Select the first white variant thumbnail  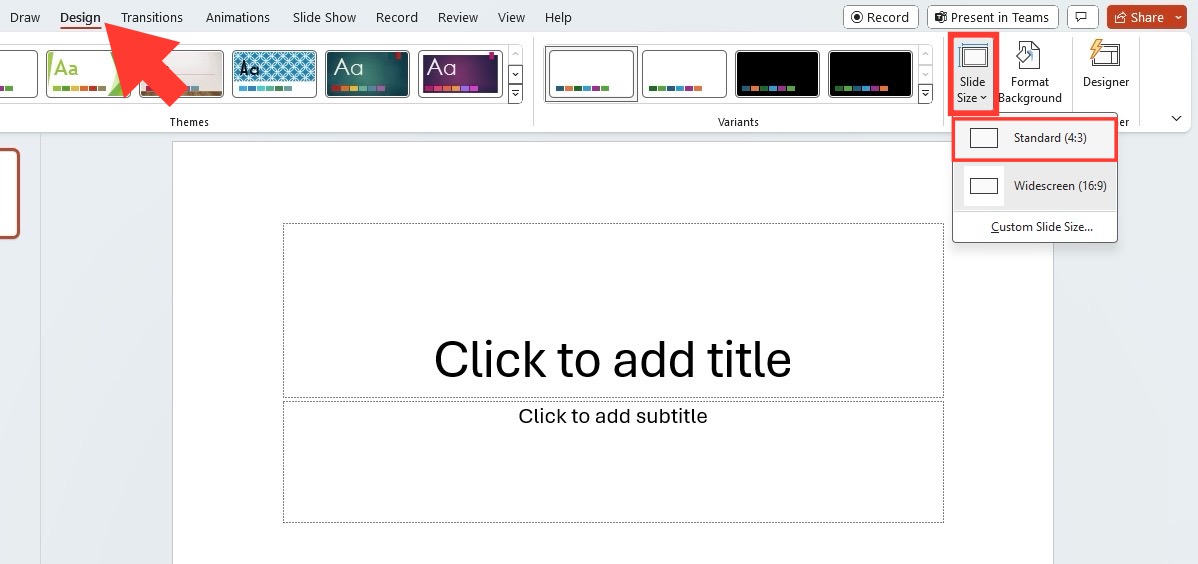(591, 74)
